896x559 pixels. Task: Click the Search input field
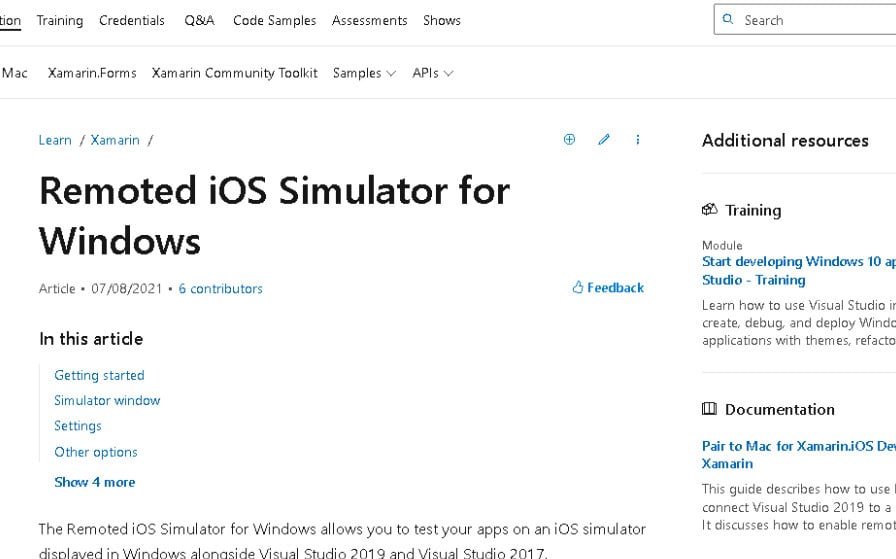(805, 19)
